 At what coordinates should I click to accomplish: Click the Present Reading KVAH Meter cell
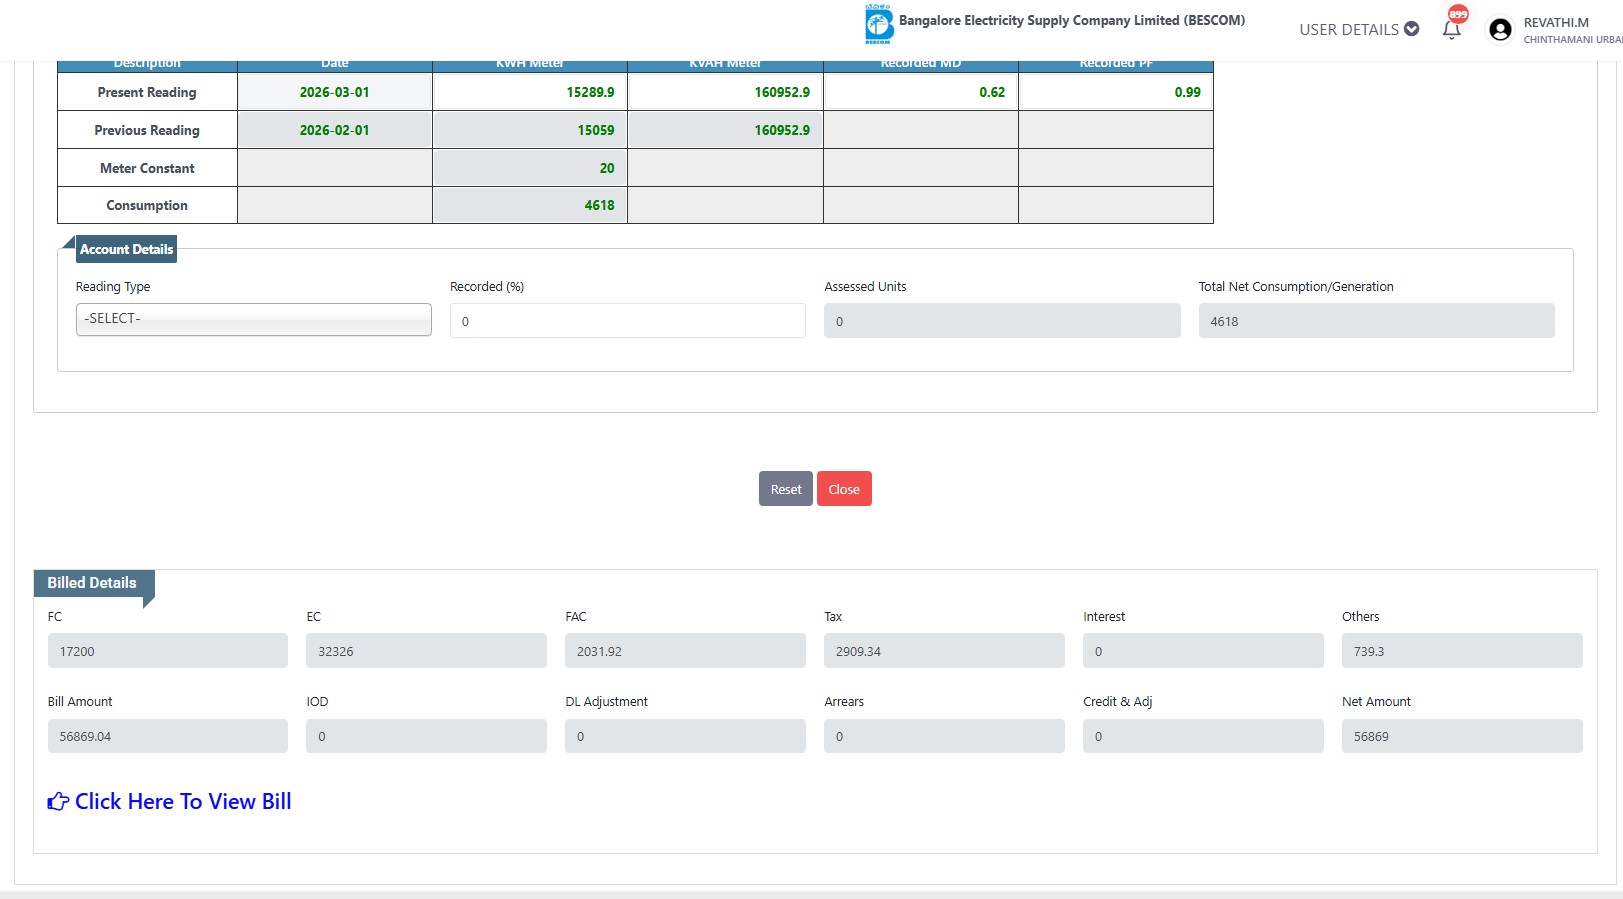725,92
